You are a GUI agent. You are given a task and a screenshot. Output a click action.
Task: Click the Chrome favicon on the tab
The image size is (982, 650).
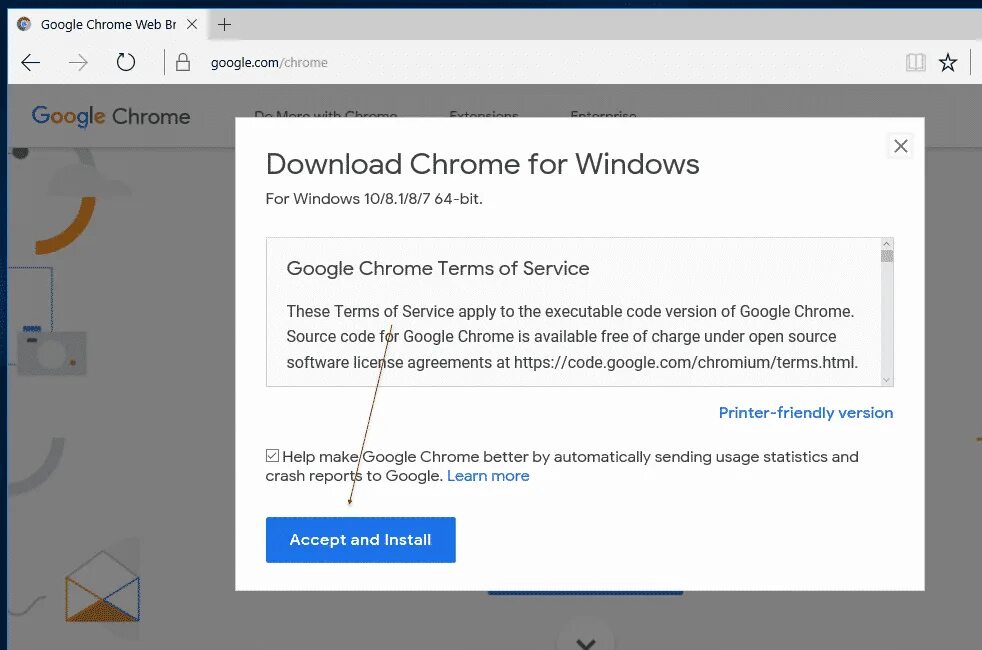(x=24, y=24)
